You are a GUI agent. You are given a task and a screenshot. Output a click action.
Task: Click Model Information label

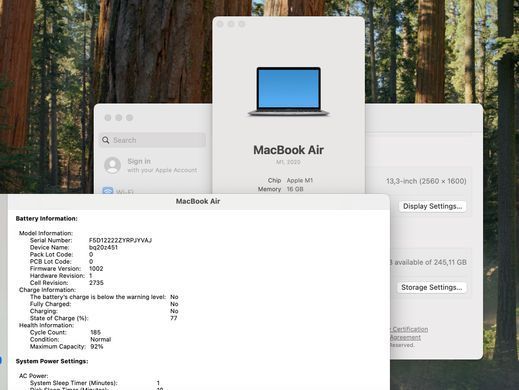tap(46, 233)
